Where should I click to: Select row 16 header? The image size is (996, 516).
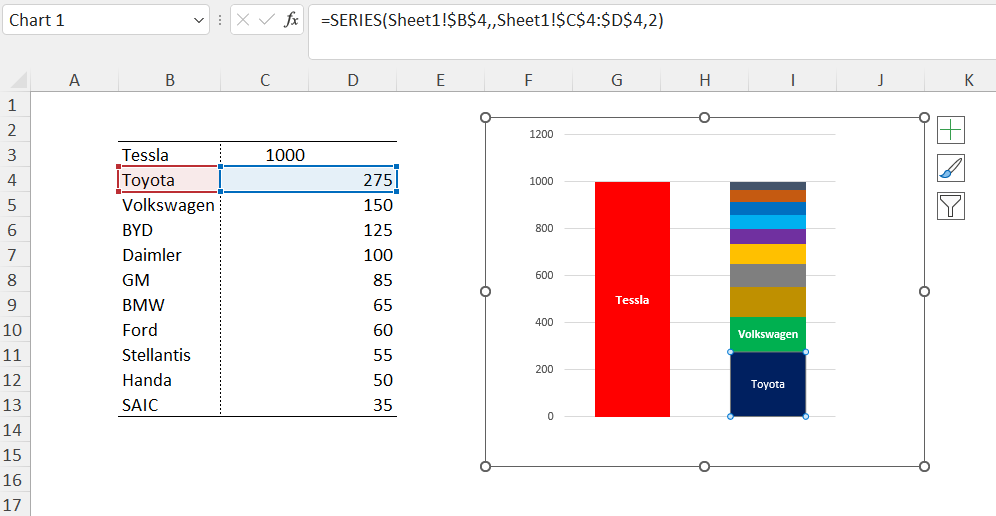[x=15, y=480]
